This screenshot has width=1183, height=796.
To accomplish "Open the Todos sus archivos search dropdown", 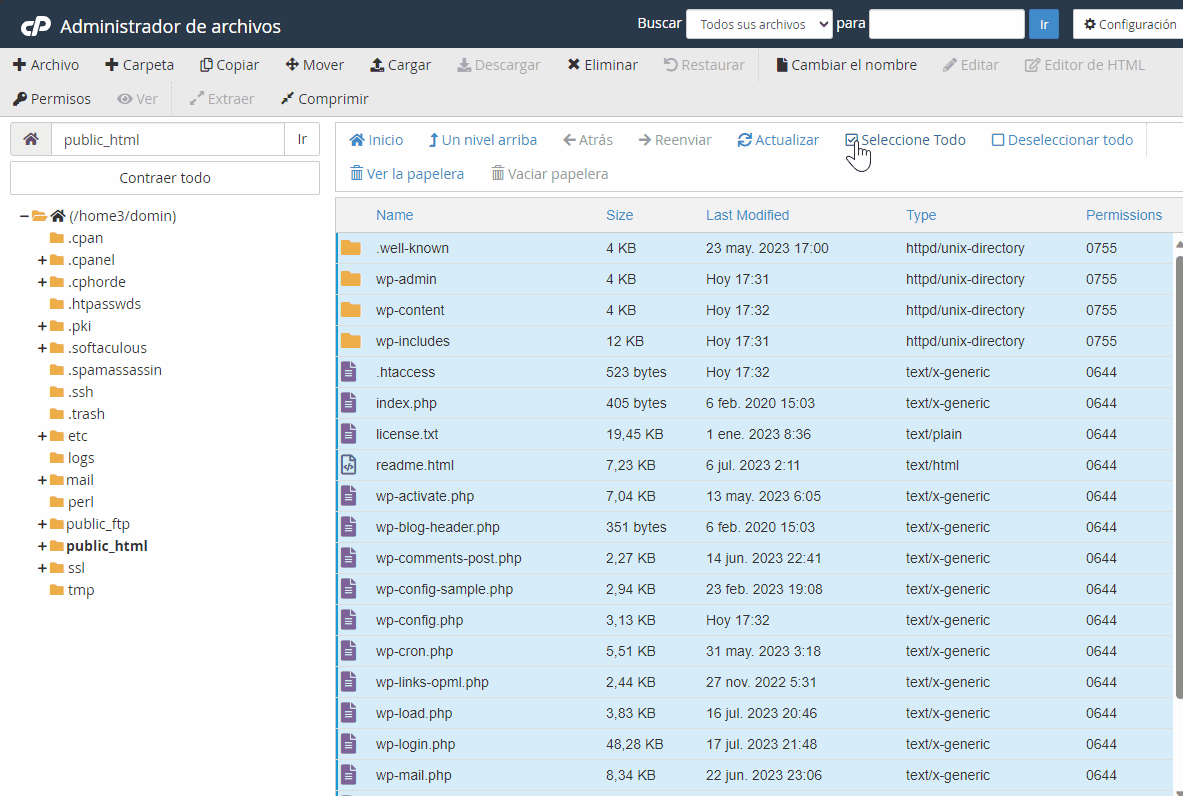I will (x=759, y=24).
